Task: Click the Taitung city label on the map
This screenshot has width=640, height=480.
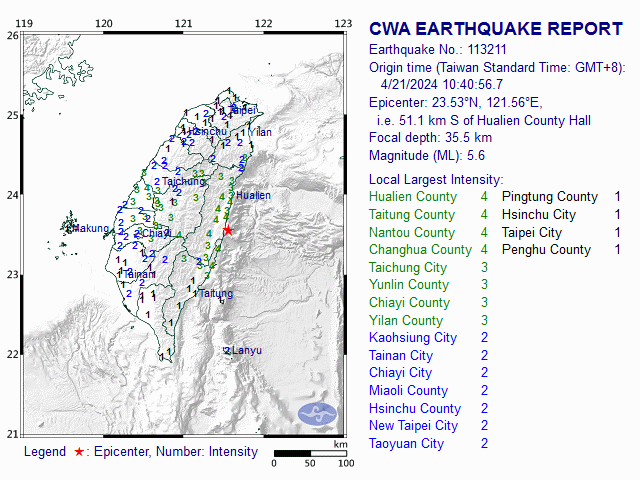Action: point(215,294)
